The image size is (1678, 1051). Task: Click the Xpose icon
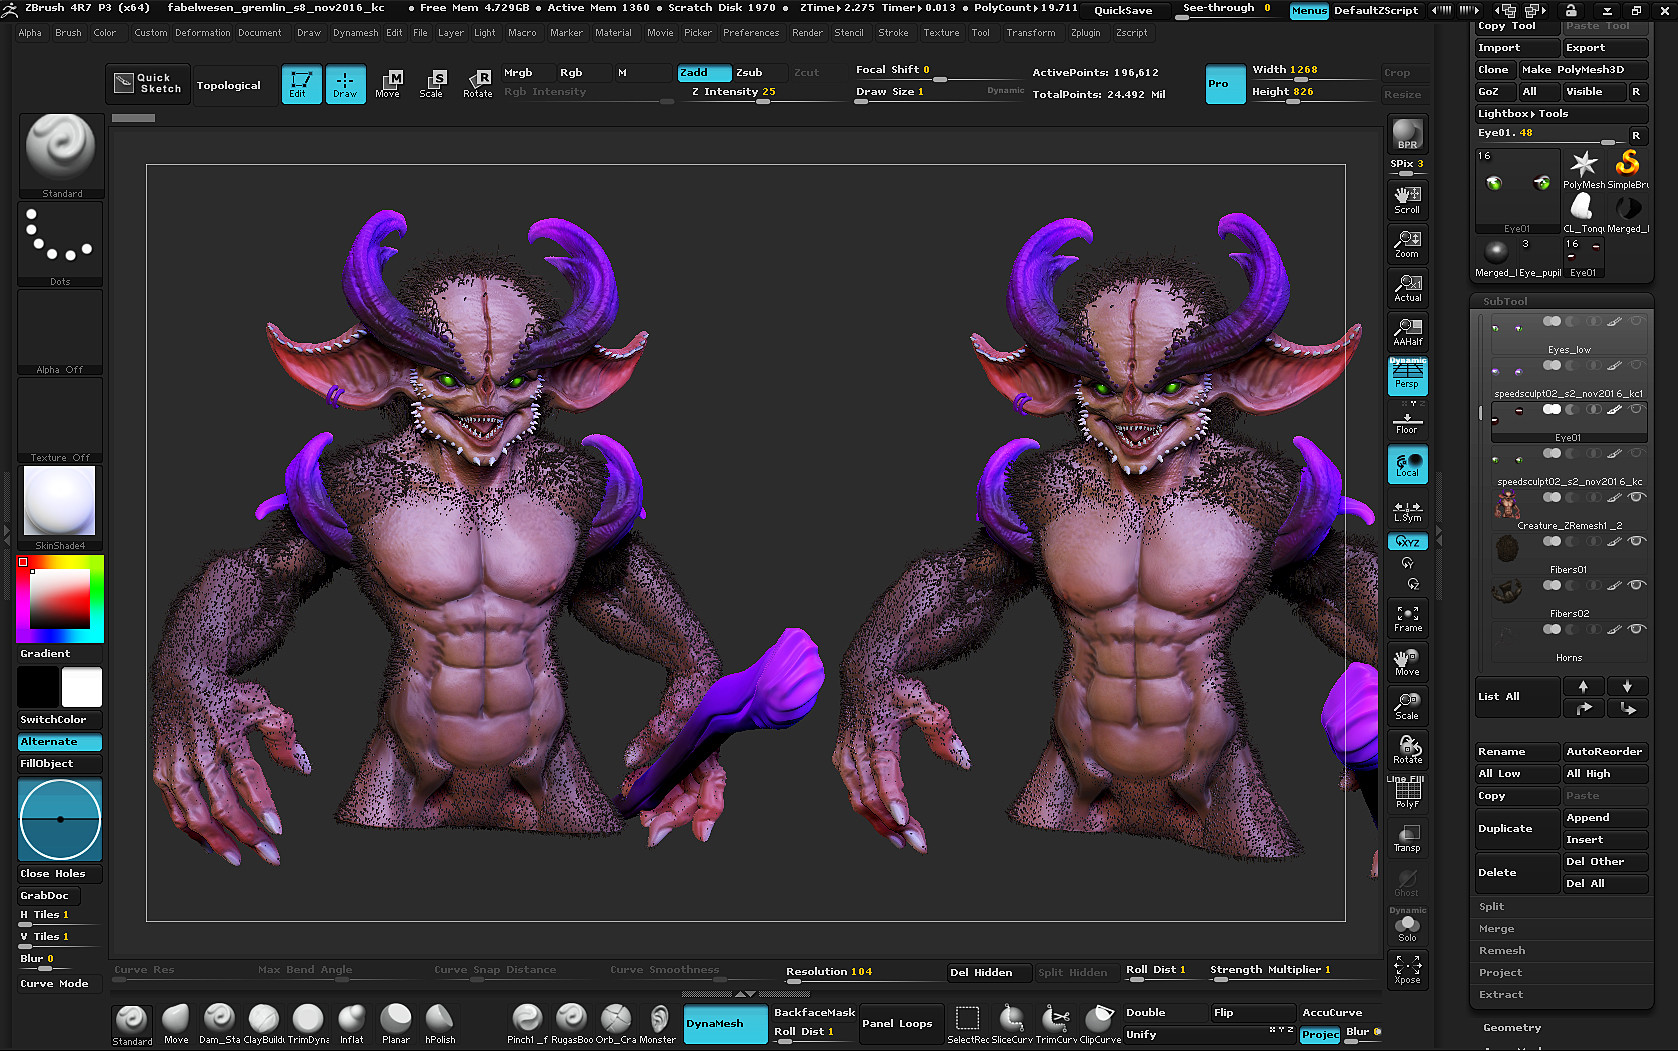point(1407,970)
